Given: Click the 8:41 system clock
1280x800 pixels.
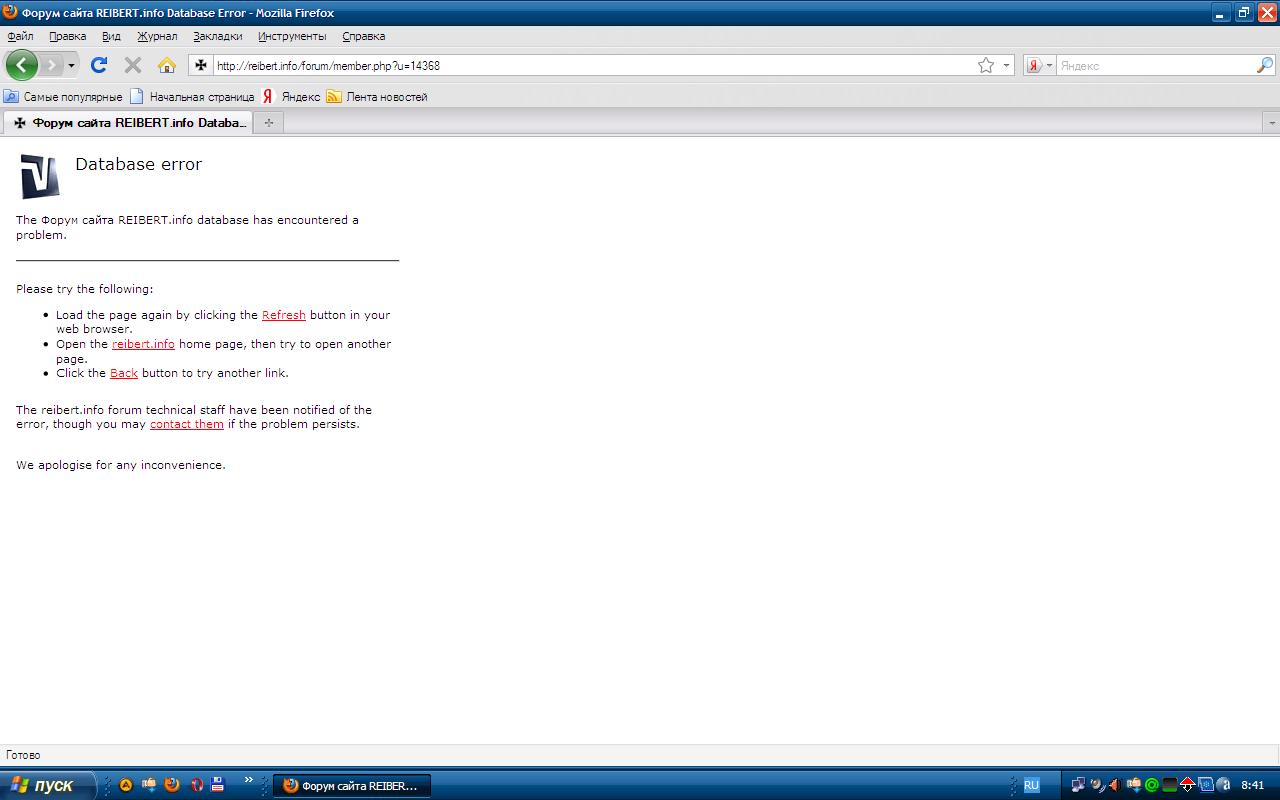Looking at the screenshot, I should click(1253, 786).
